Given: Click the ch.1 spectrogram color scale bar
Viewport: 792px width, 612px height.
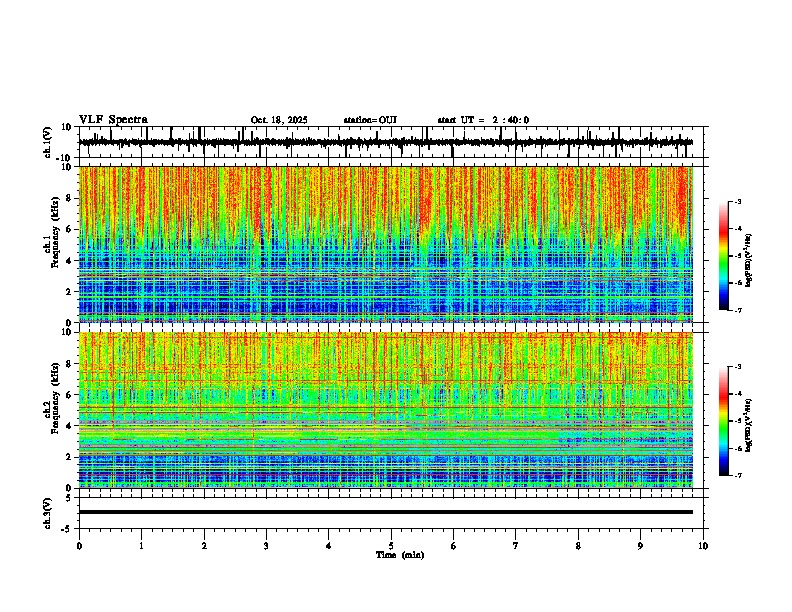Looking at the screenshot, I should click(x=723, y=256).
